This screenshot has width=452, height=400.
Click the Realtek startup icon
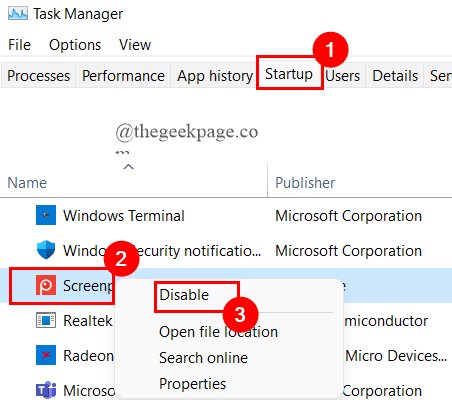coord(46,320)
